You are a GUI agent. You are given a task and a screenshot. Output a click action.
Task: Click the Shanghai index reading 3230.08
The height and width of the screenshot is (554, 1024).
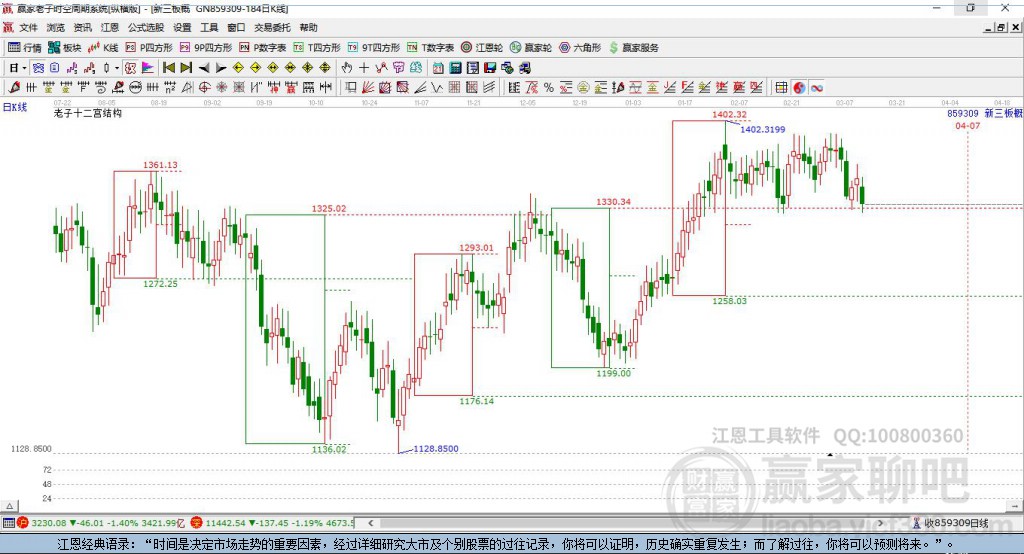(x=48, y=523)
